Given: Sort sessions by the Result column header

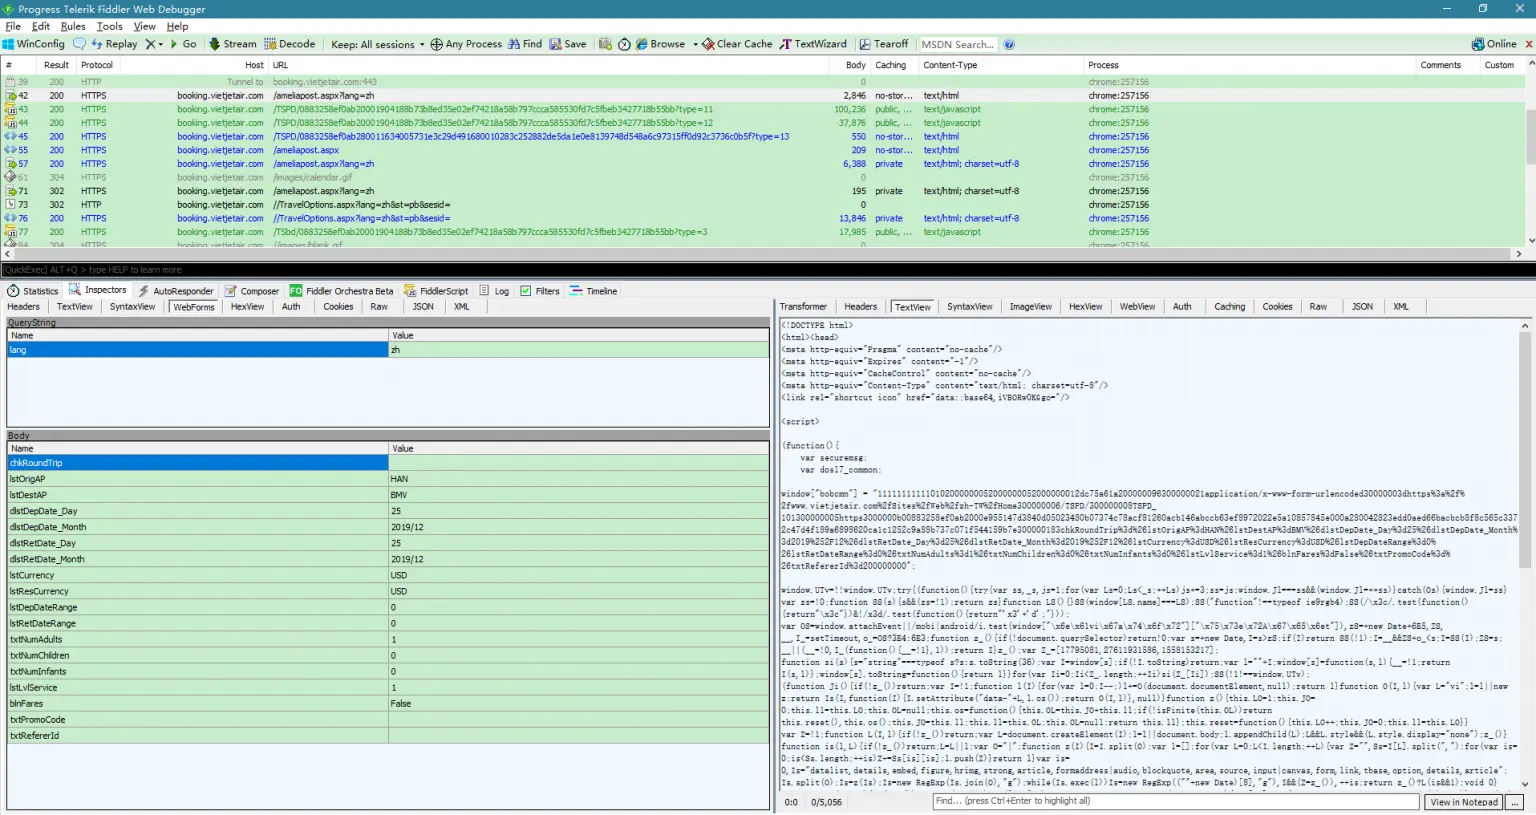Looking at the screenshot, I should pos(56,65).
